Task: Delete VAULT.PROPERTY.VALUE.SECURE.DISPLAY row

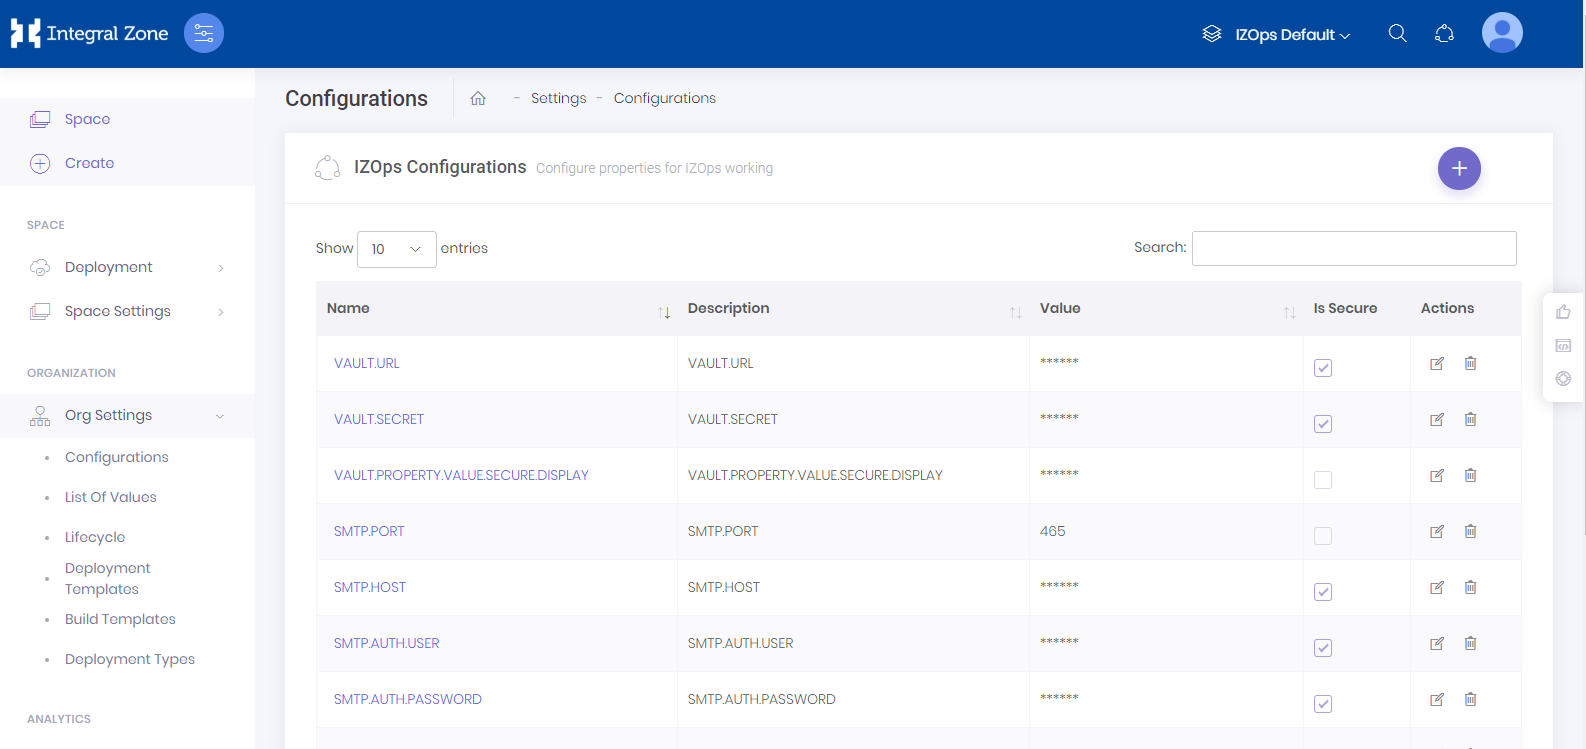Action: [x=1470, y=475]
